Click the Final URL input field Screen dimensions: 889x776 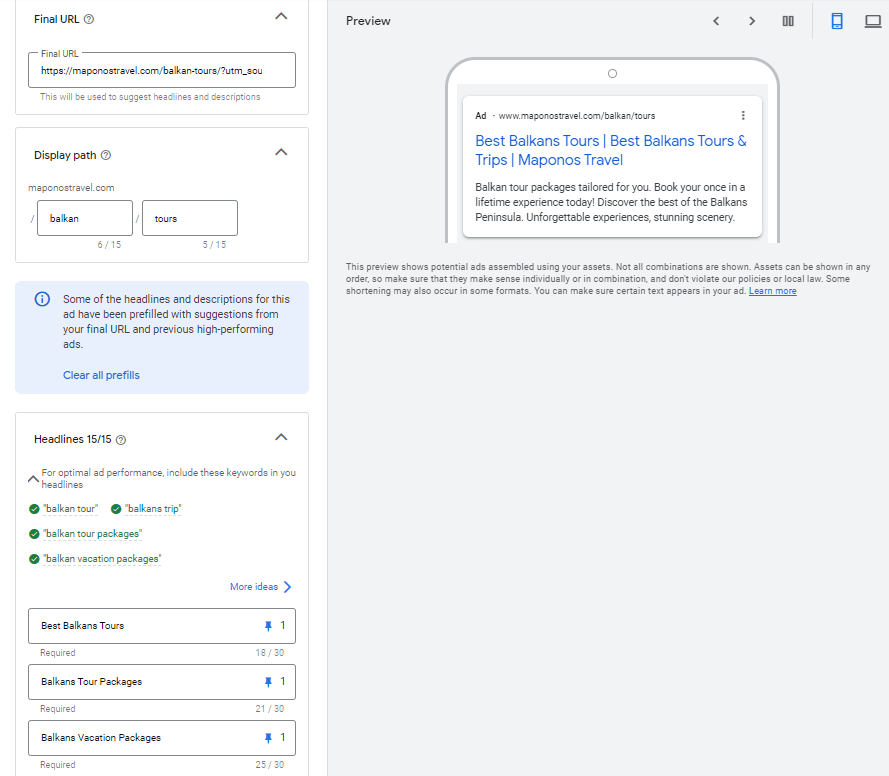coord(162,70)
